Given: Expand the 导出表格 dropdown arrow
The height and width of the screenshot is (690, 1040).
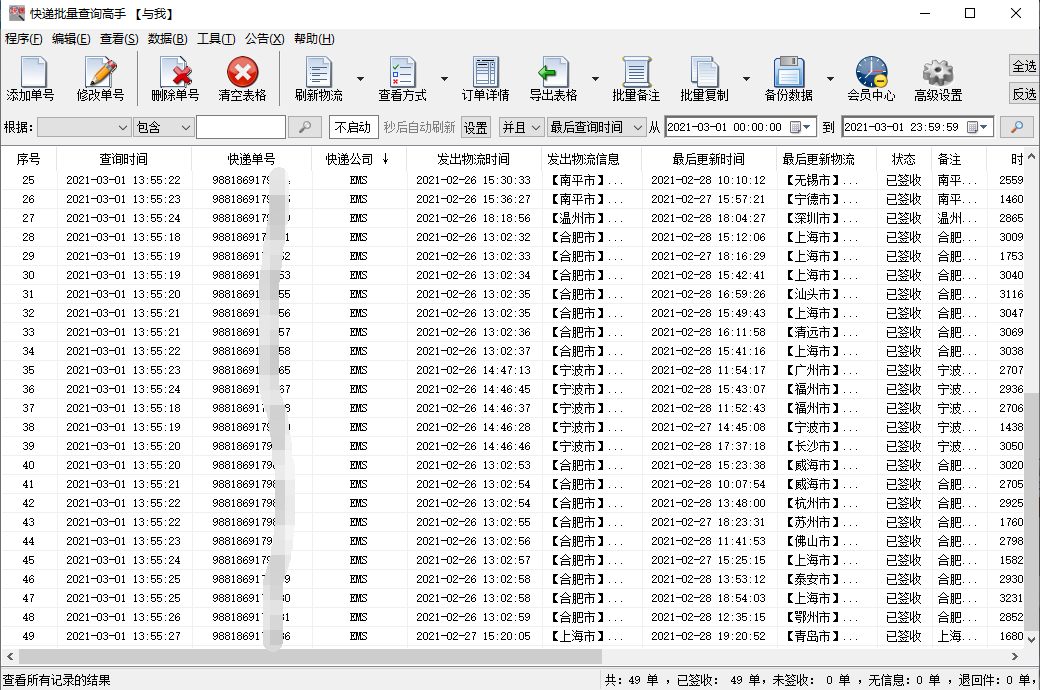Looking at the screenshot, I should click(x=595, y=78).
